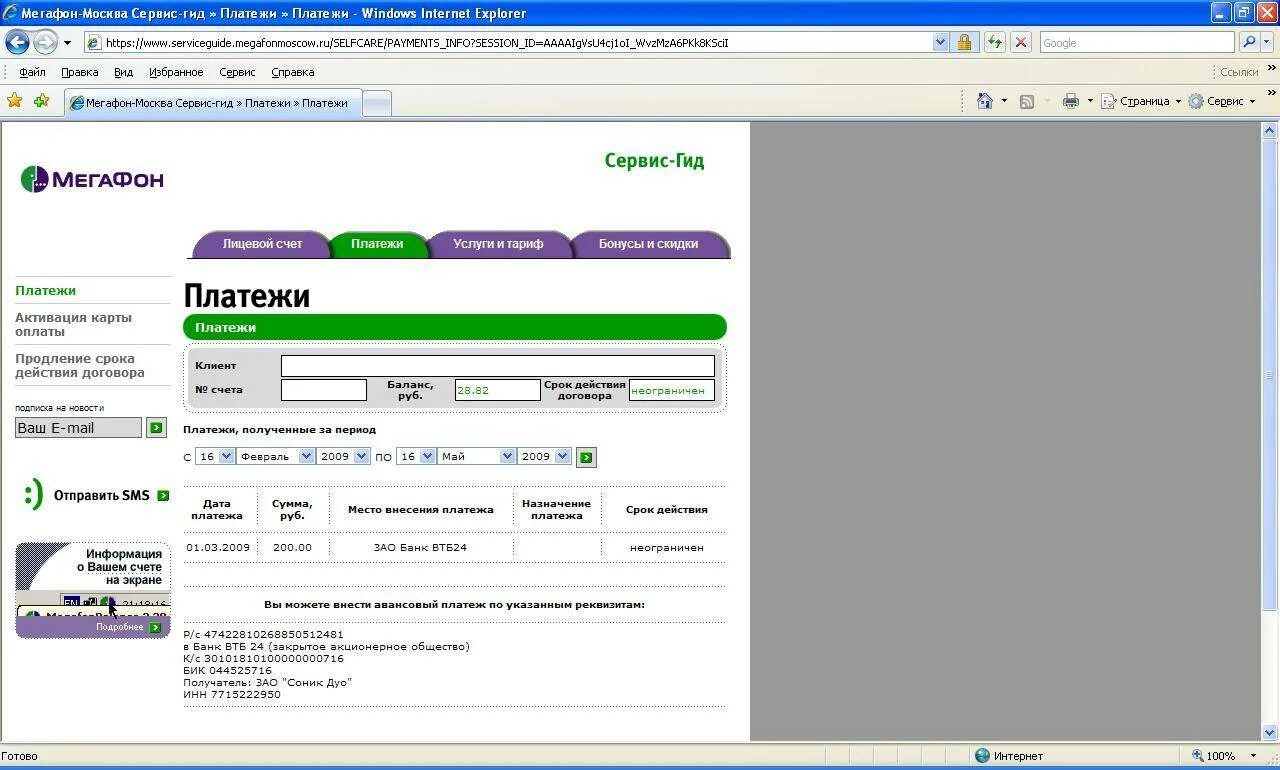The height and width of the screenshot is (770, 1280).
Task: Click the № счета input field
Action: click(x=324, y=390)
